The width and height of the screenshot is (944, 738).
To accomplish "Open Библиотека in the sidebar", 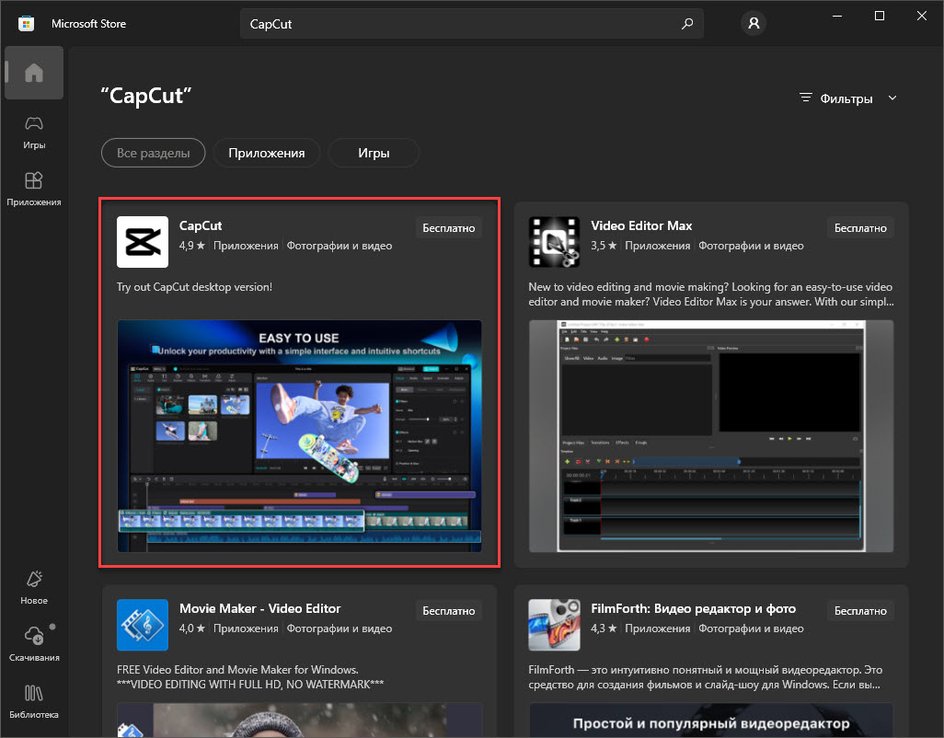I will [34, 702].
